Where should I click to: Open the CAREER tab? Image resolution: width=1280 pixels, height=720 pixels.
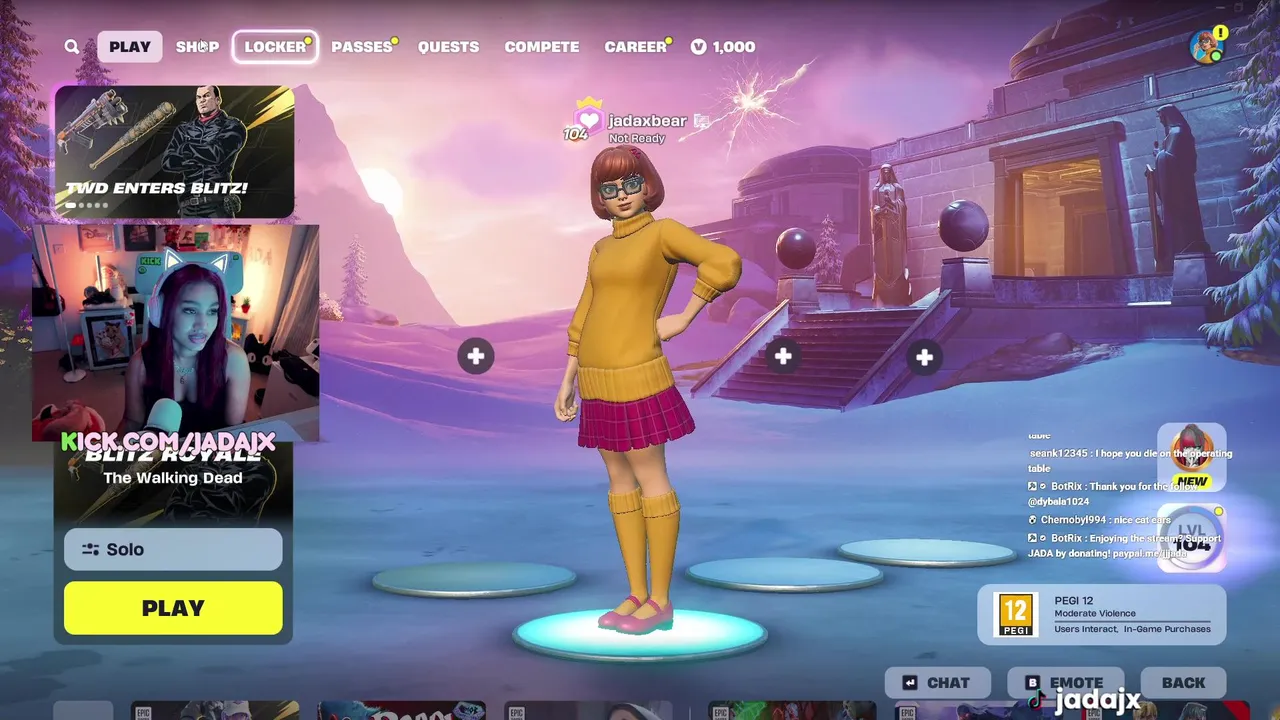(x=636, y=47)
